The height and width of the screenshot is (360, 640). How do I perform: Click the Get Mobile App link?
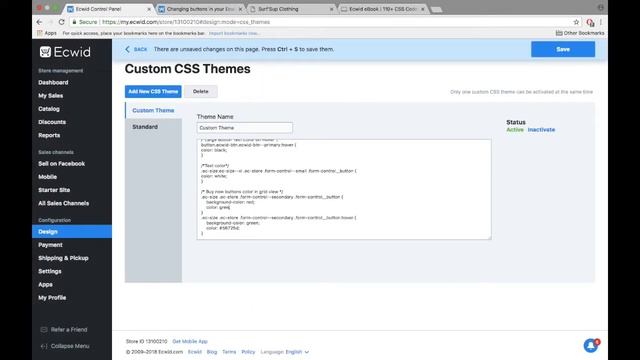click(x=190, y=341)
